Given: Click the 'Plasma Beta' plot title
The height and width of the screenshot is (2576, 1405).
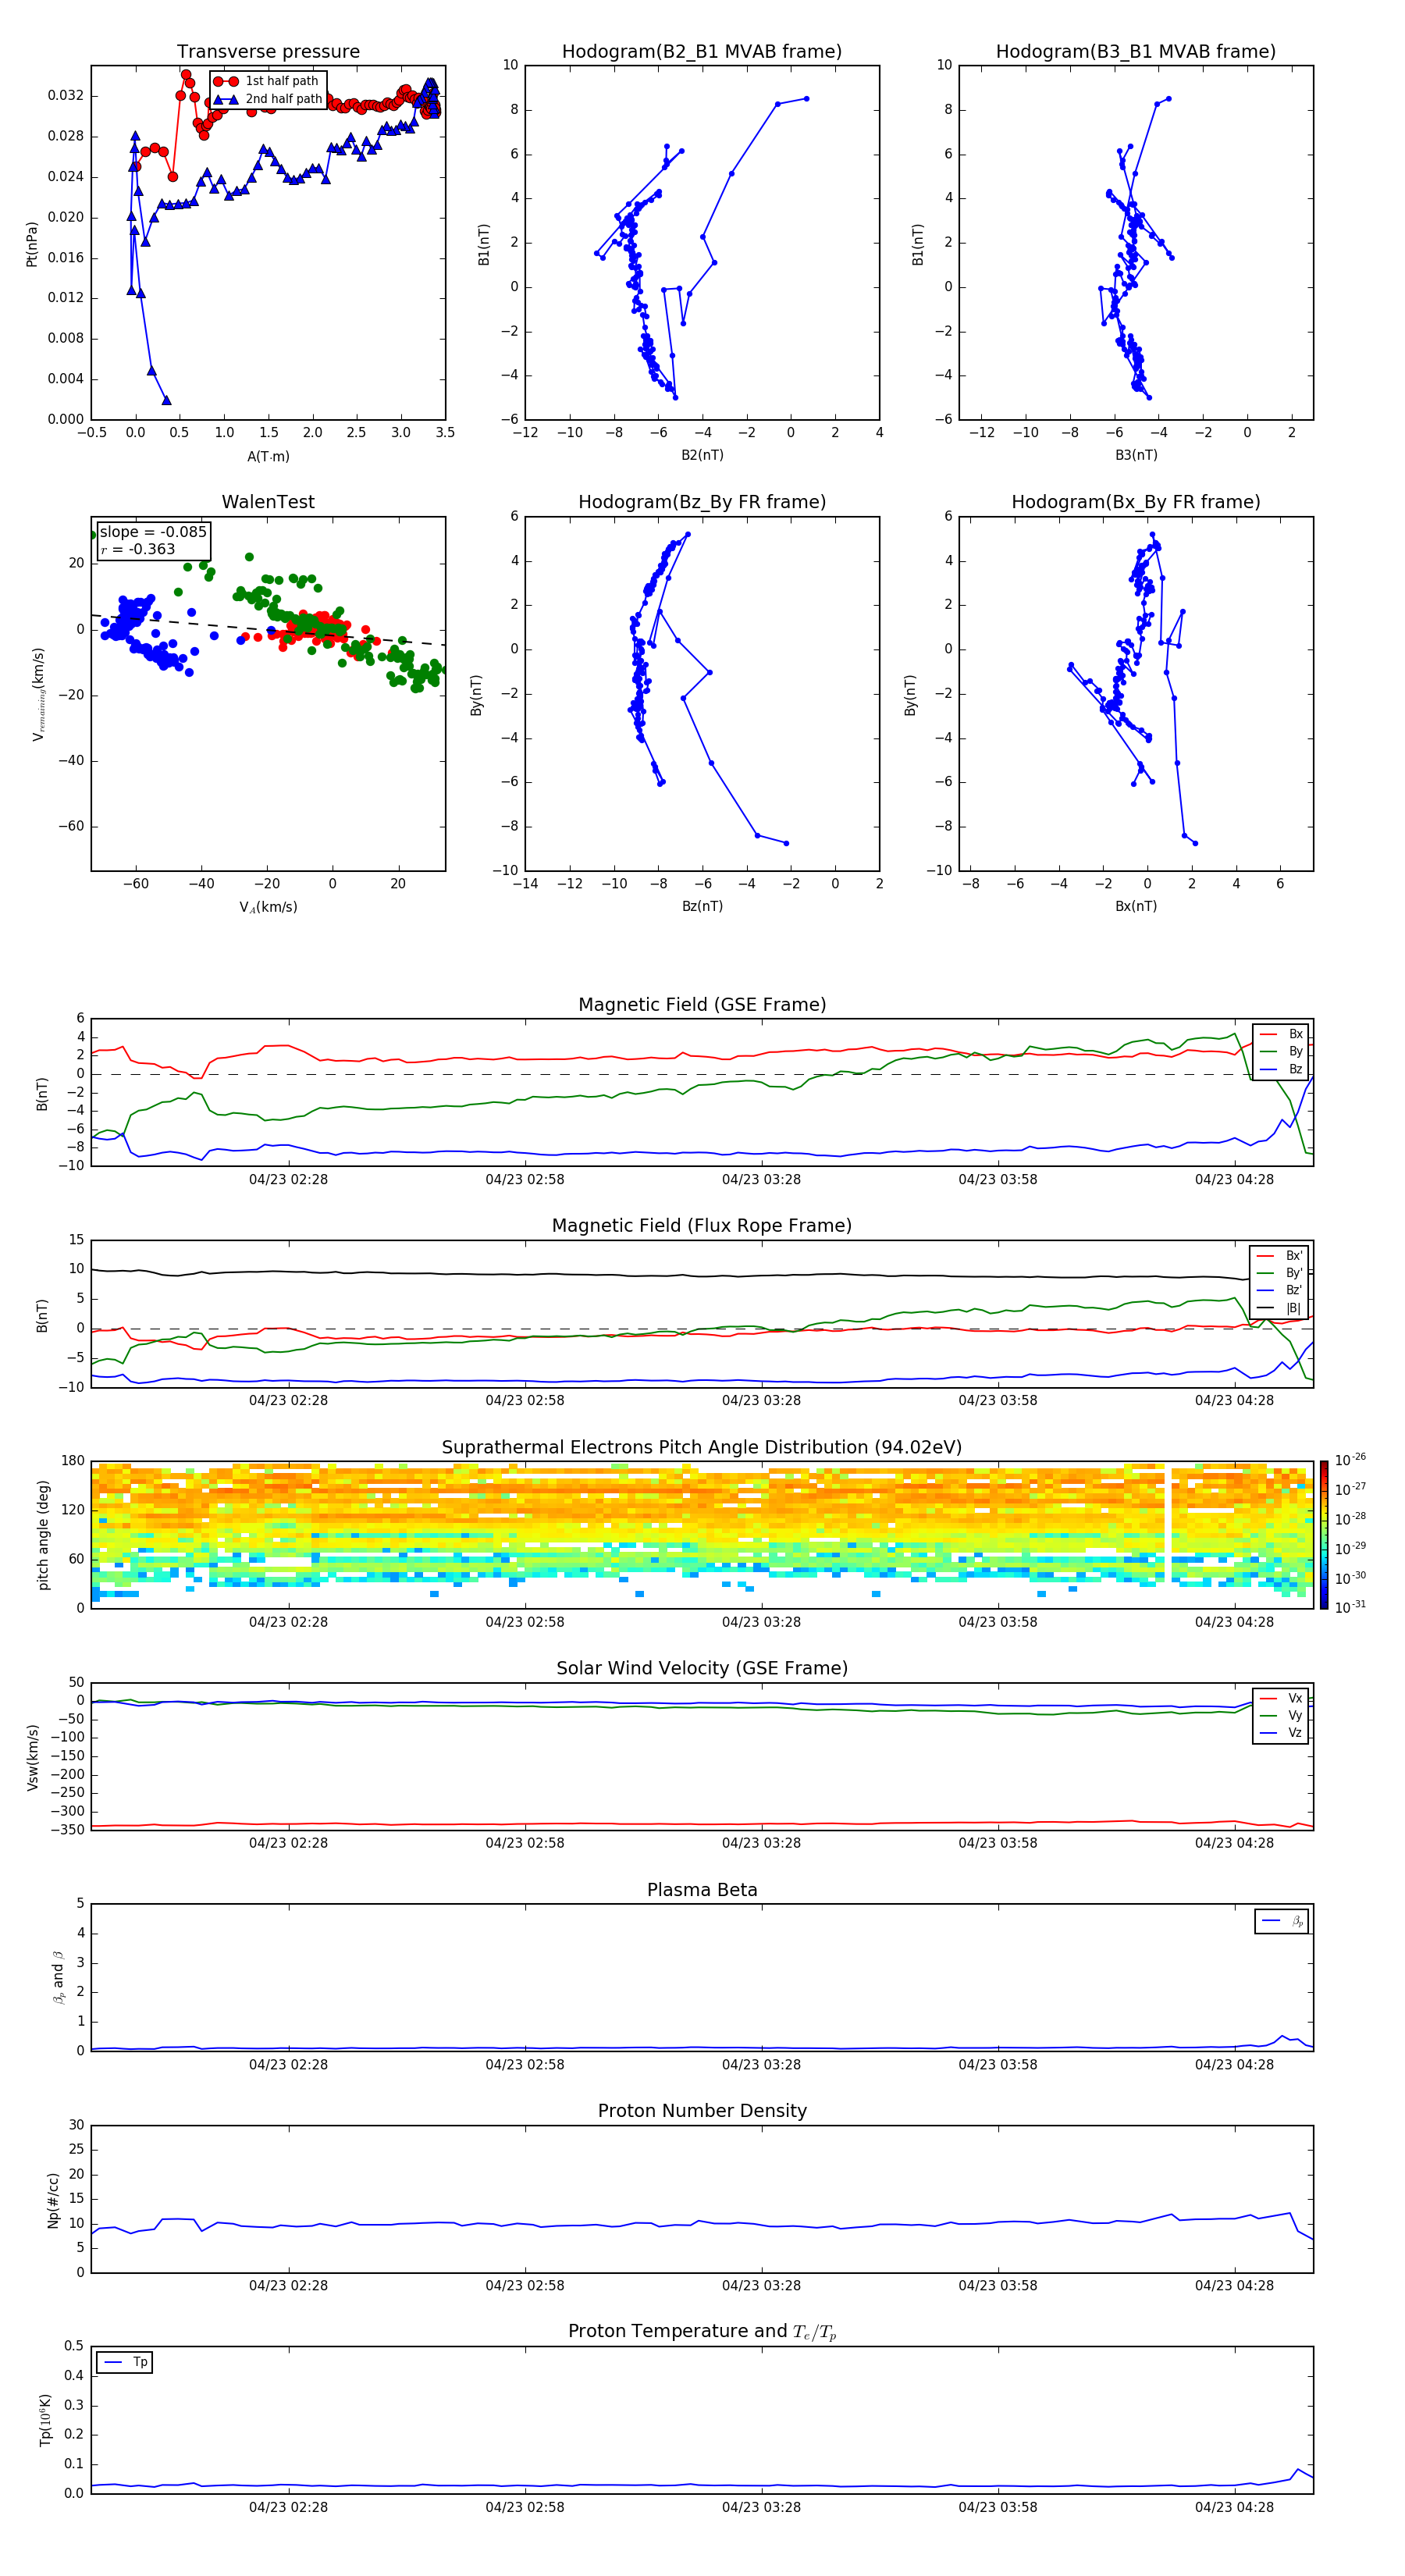Looking at the screenshot, I should (x=702, y=1890).
